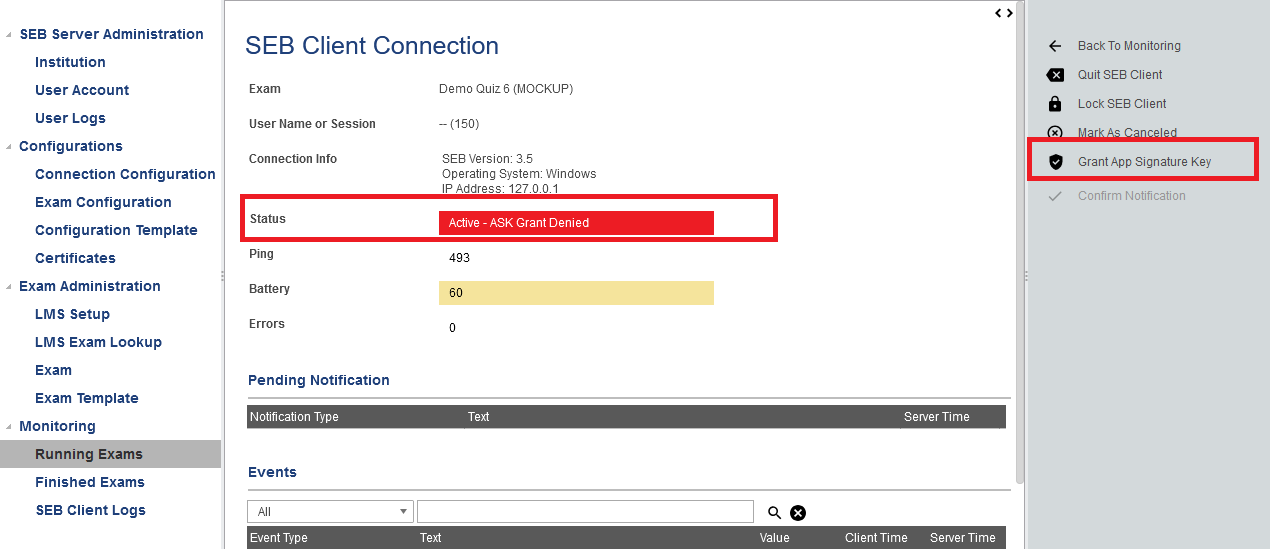Open SEB Client Logs menu item

pos(90,510)
